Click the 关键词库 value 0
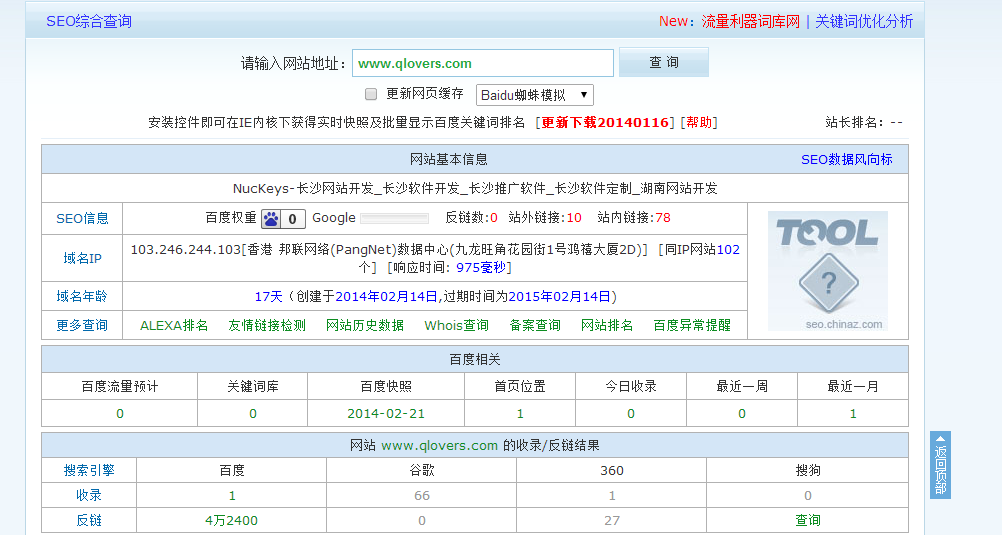This screenshot has height=535, width=1002. tap(253, 414)
